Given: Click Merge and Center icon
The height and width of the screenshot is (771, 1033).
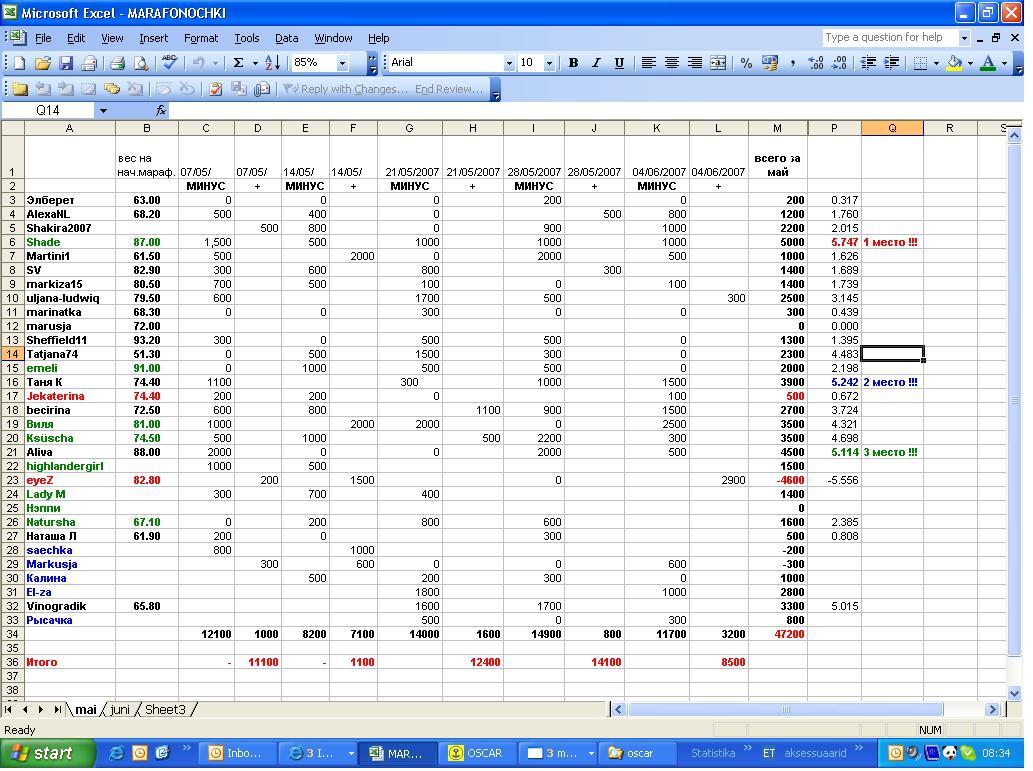Looking at the screenshot, I should coord(718,63).
